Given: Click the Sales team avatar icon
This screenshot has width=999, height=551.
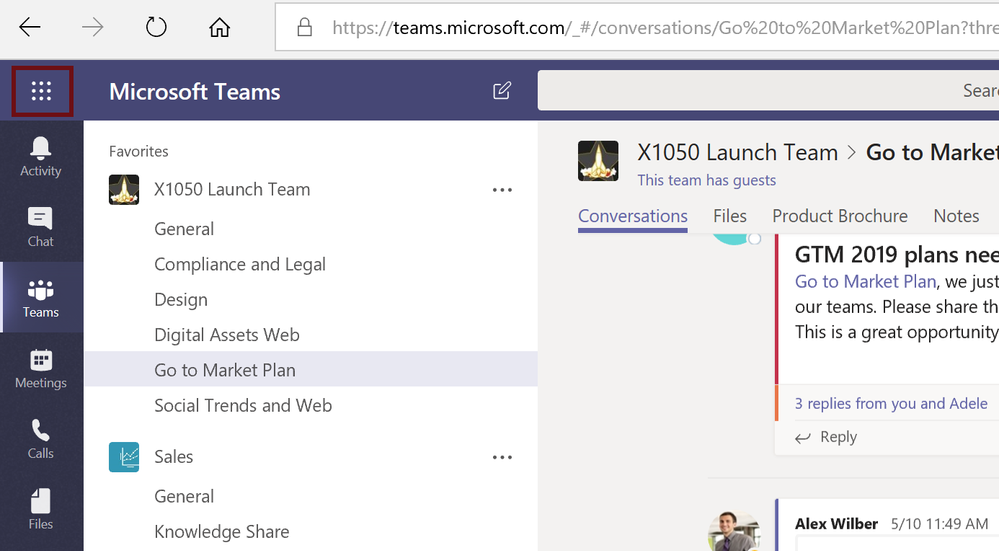Looking at the screenshot, I should 124,457.
